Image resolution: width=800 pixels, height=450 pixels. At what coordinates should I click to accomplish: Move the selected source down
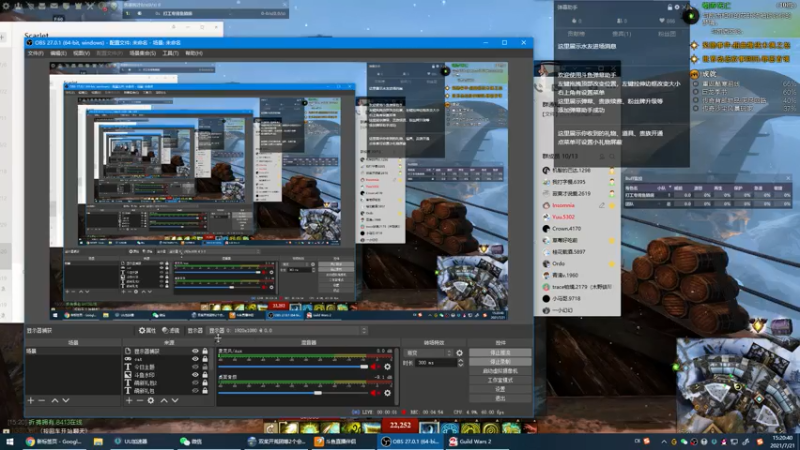point(175,401)
